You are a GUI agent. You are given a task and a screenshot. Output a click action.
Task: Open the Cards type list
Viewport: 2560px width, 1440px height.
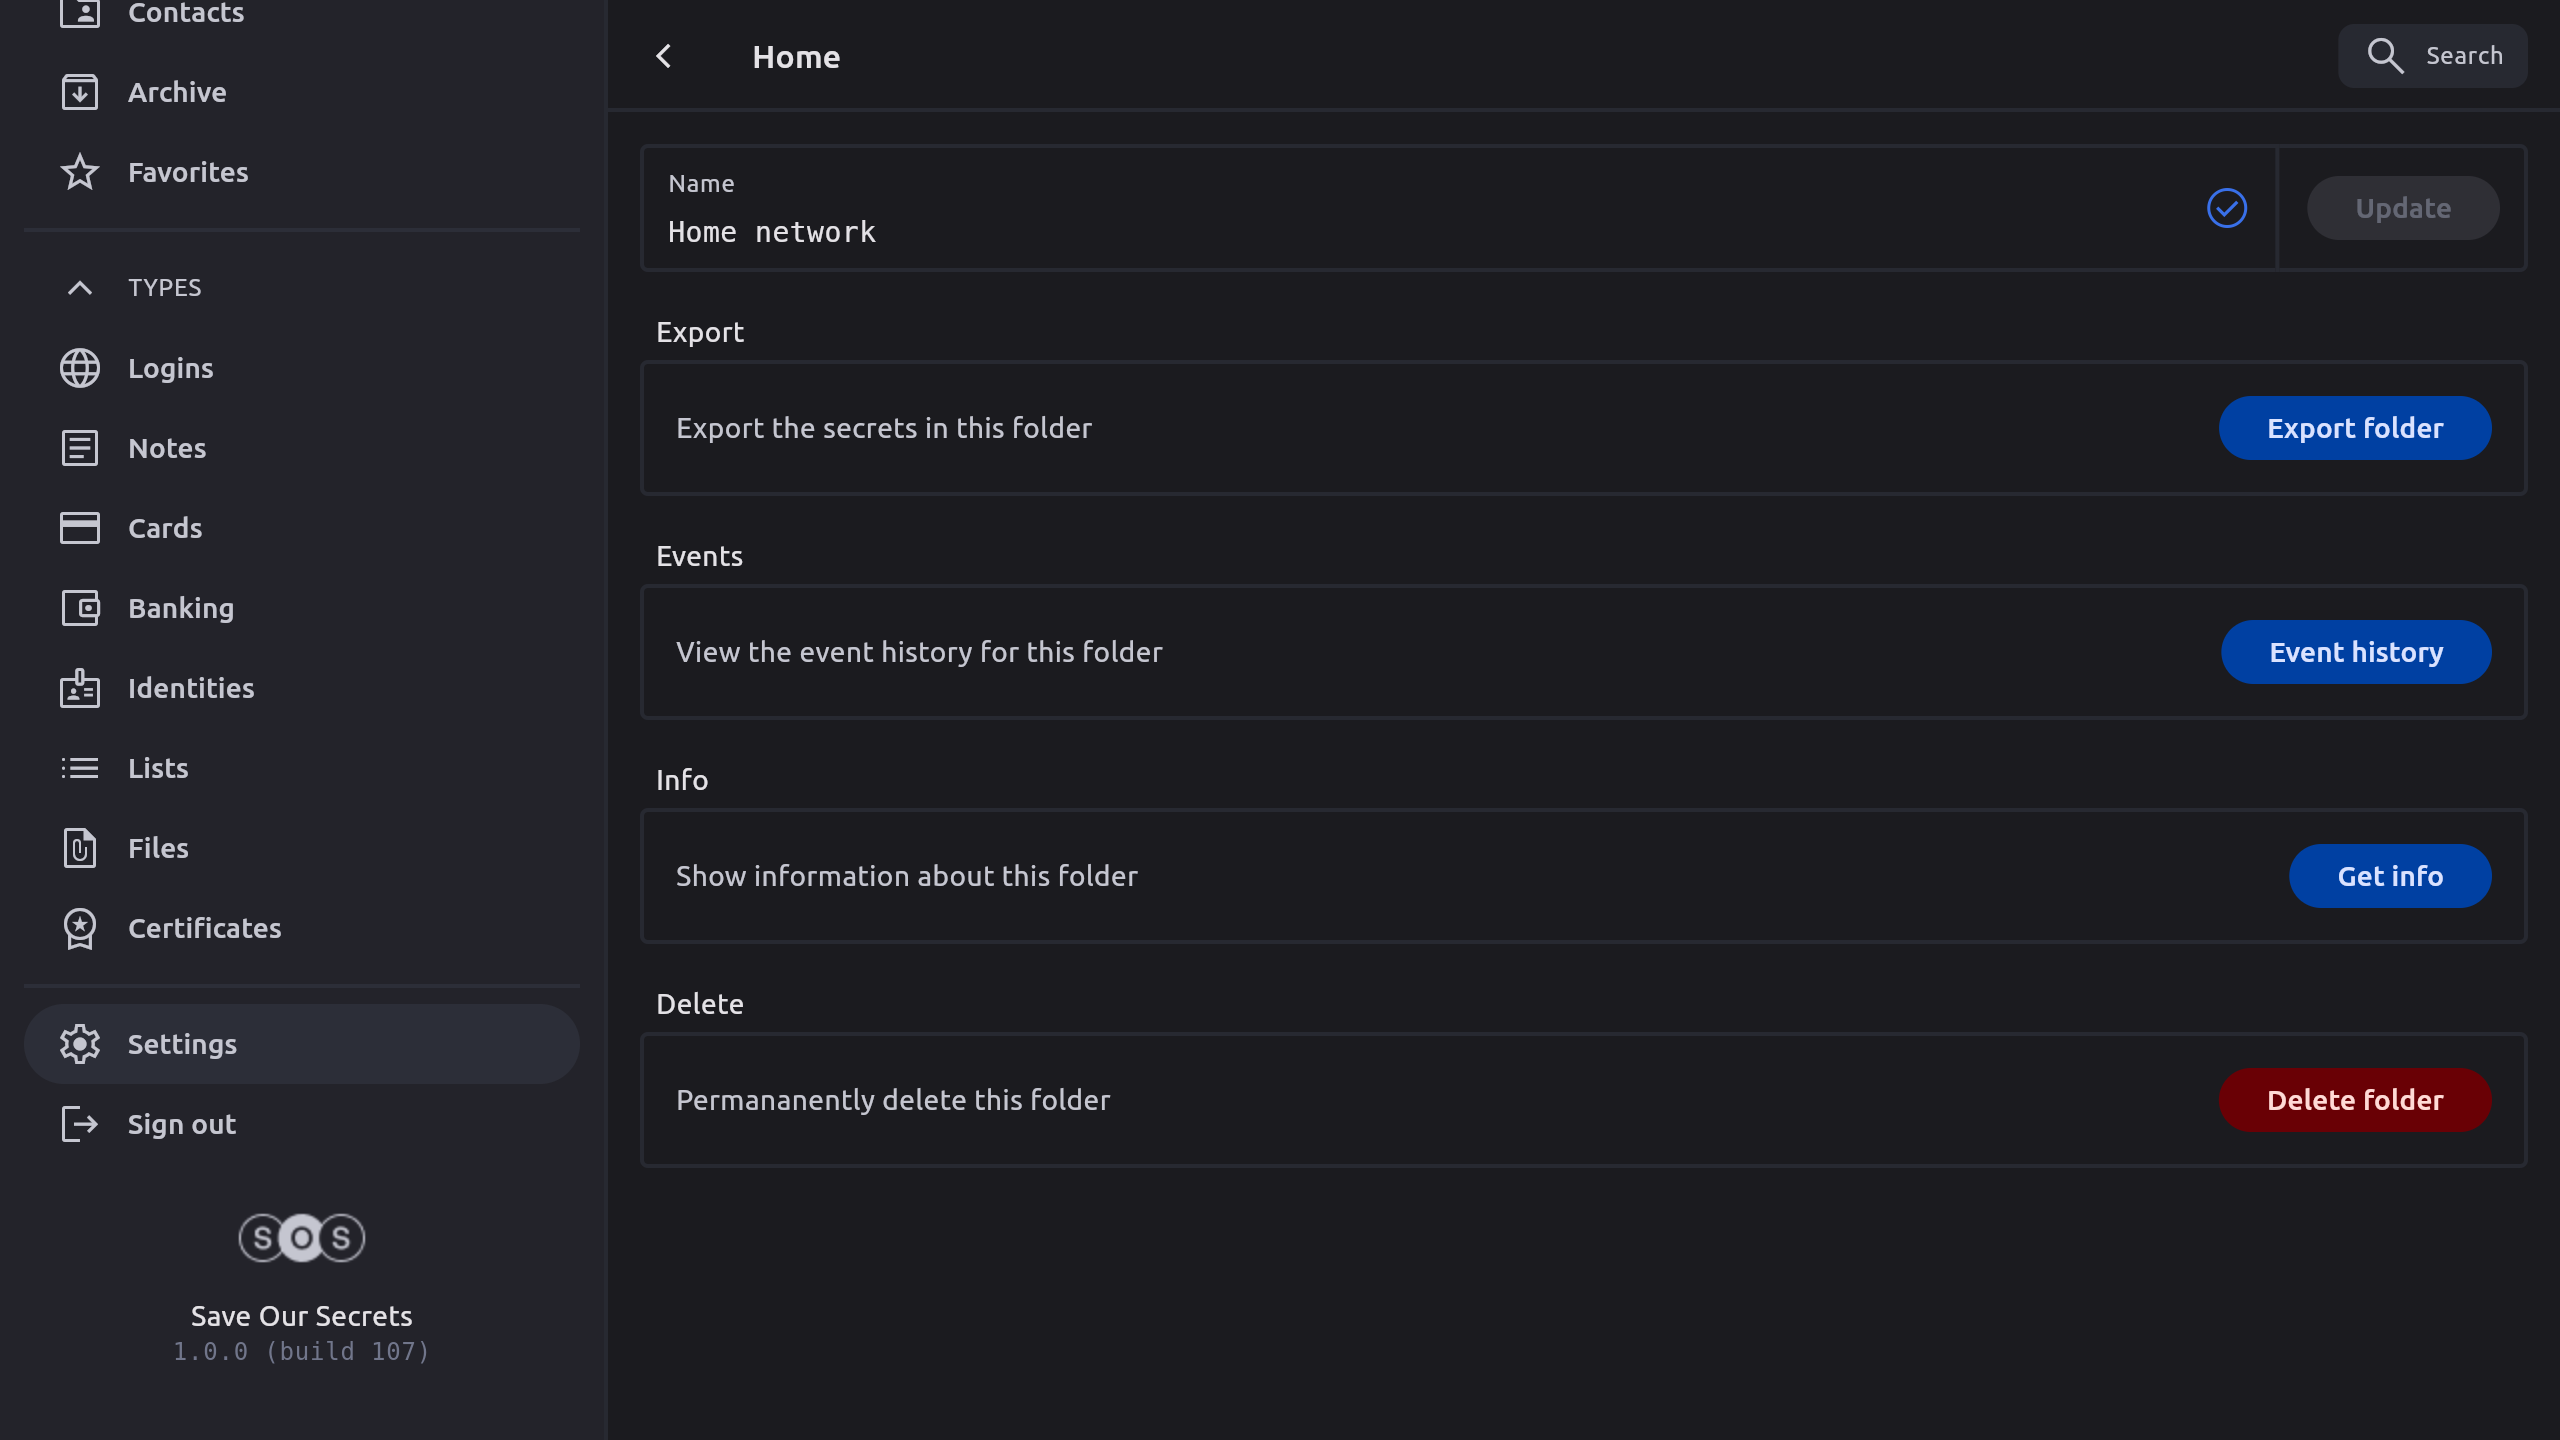pyautogui.click(x=165, y=528)
